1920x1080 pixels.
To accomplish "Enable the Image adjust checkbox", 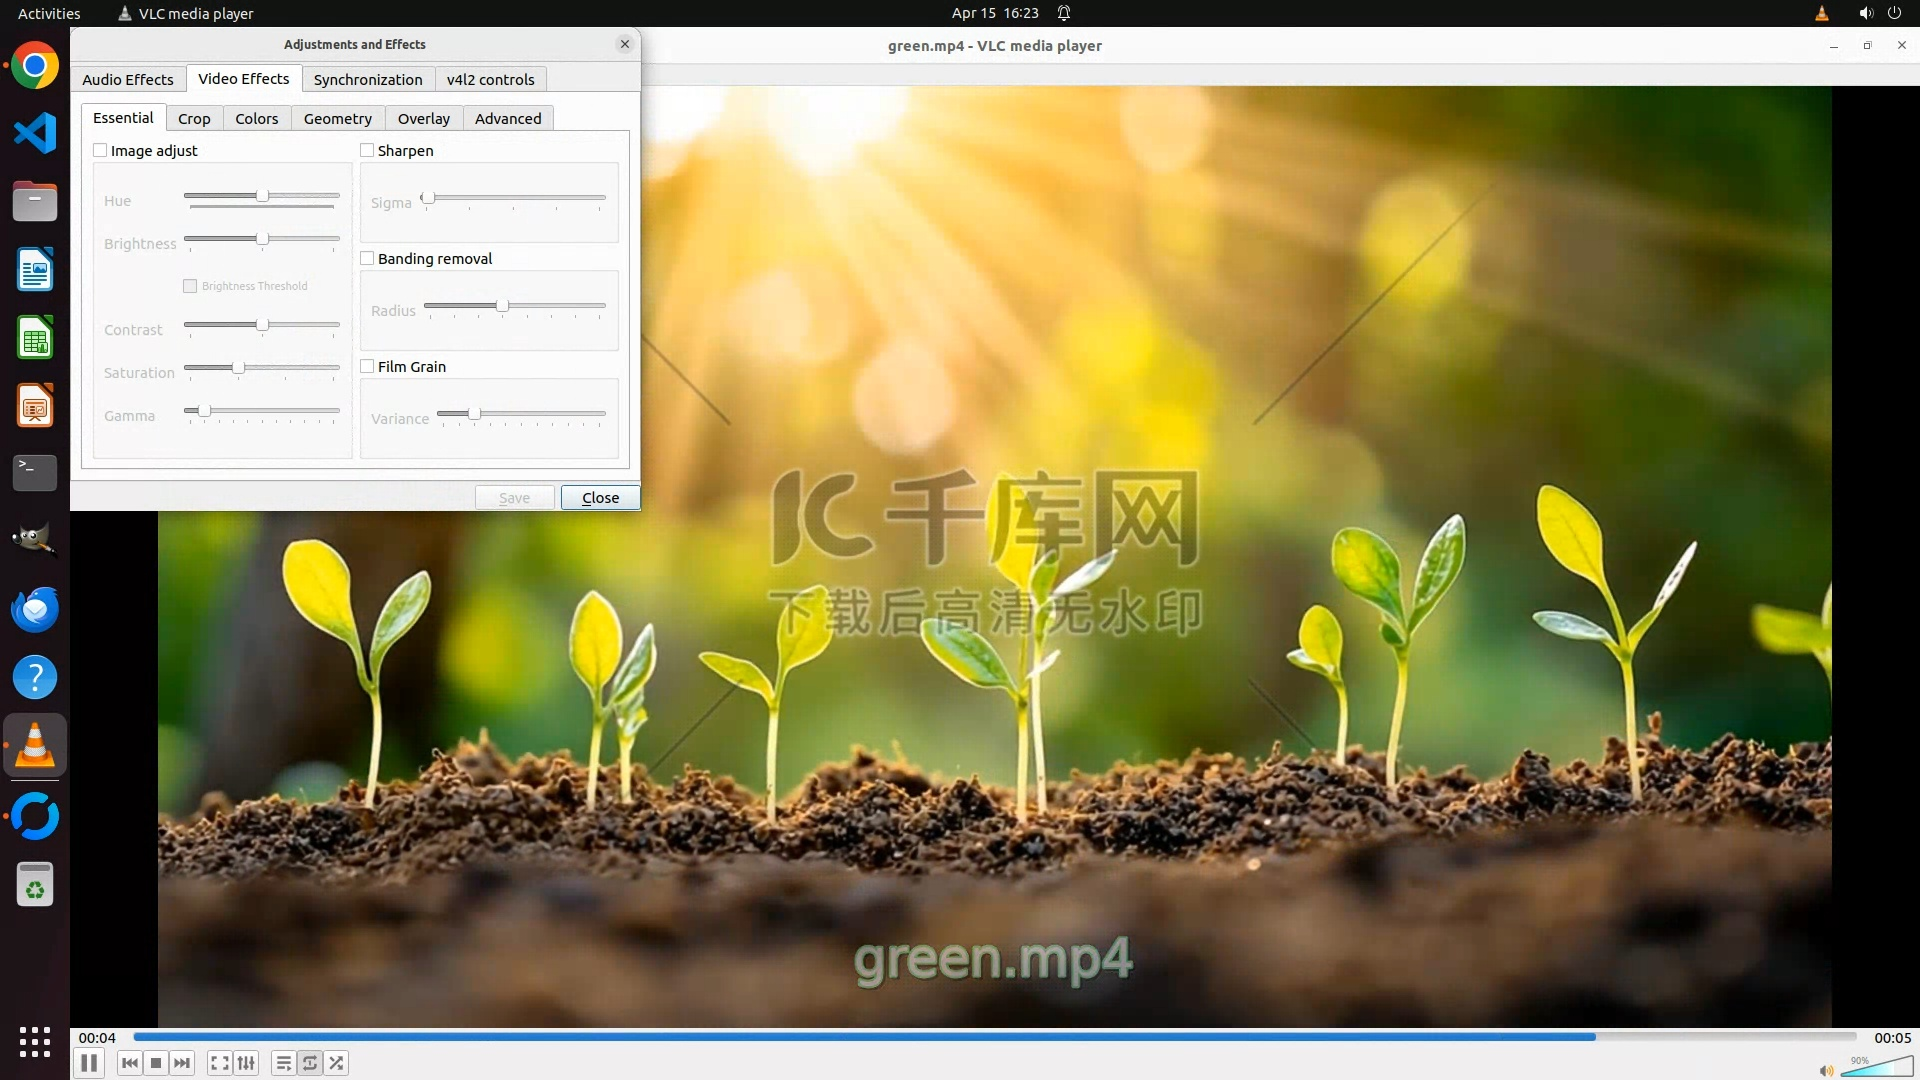I will tap(100, 151).
